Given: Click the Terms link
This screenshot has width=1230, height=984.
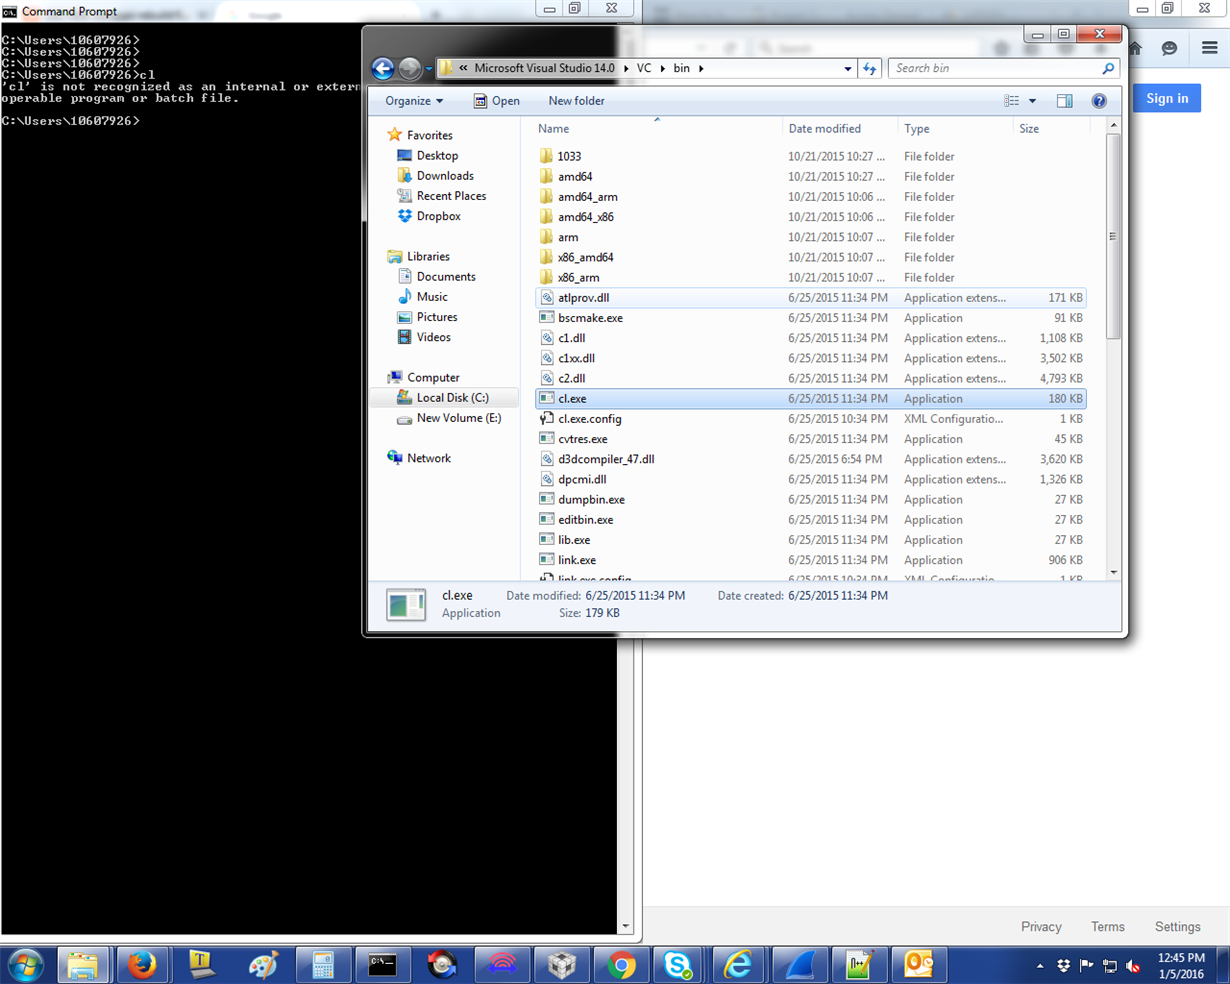Looking at the screenshot, I should tap(1108, 927).
